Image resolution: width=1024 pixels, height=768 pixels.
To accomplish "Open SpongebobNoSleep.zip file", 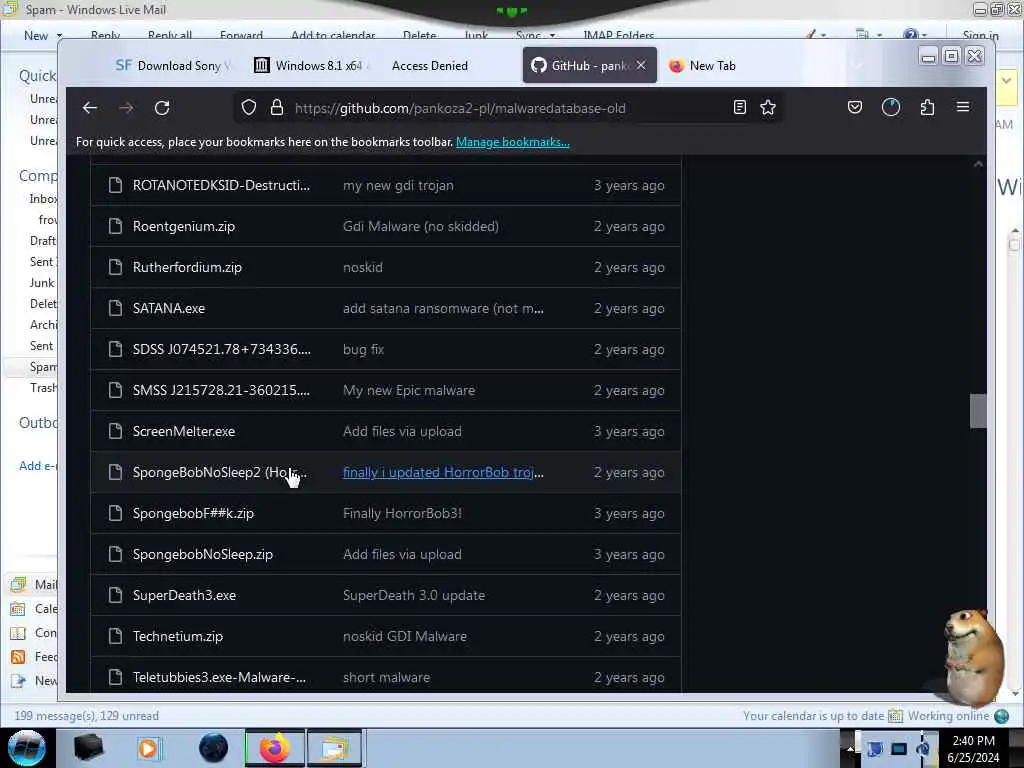I will tap(202, 554).
